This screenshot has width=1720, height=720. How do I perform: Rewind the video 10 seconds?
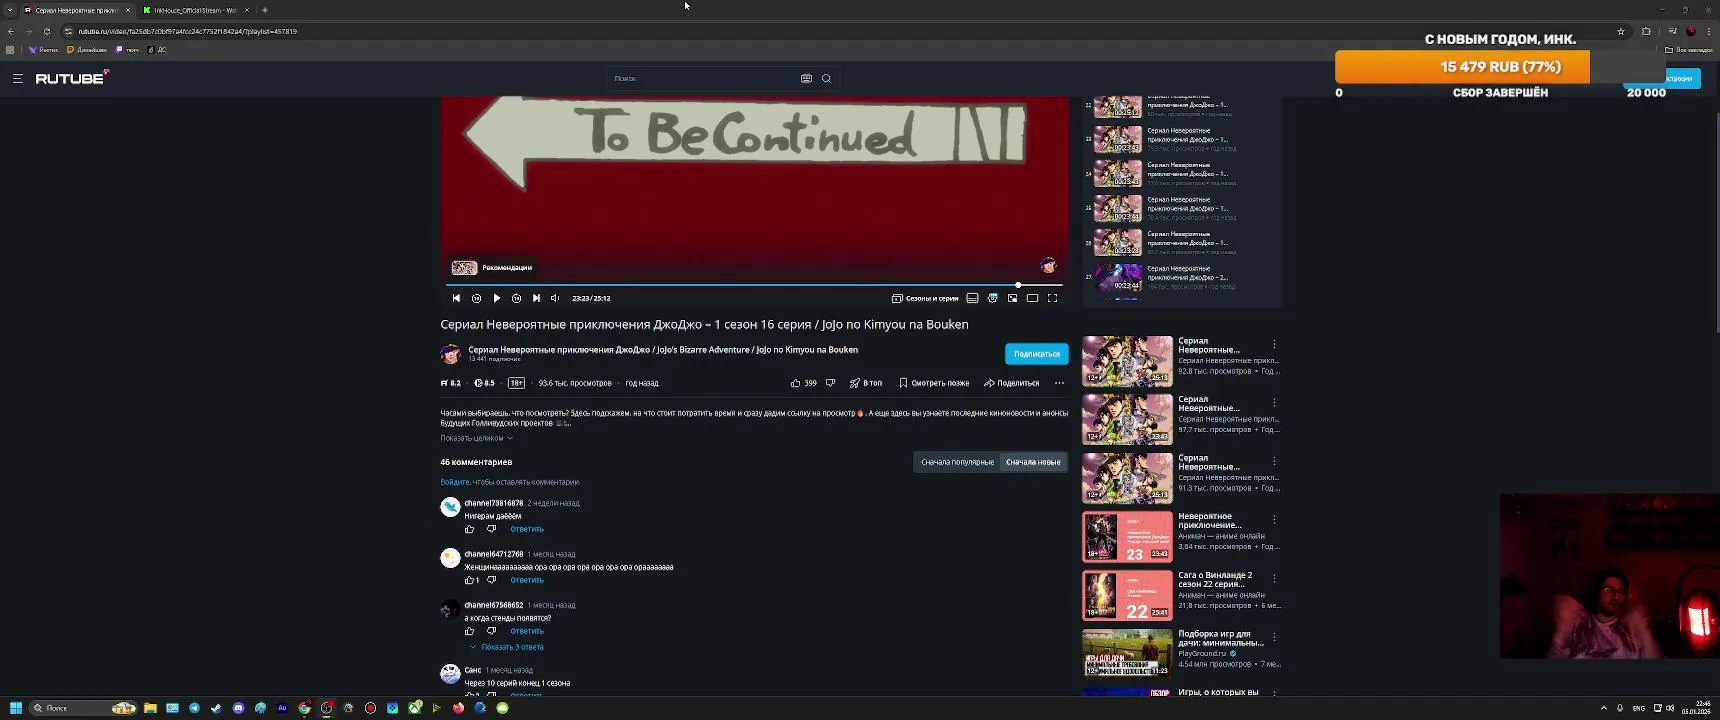pyautogui.click(x=476, y=298)
